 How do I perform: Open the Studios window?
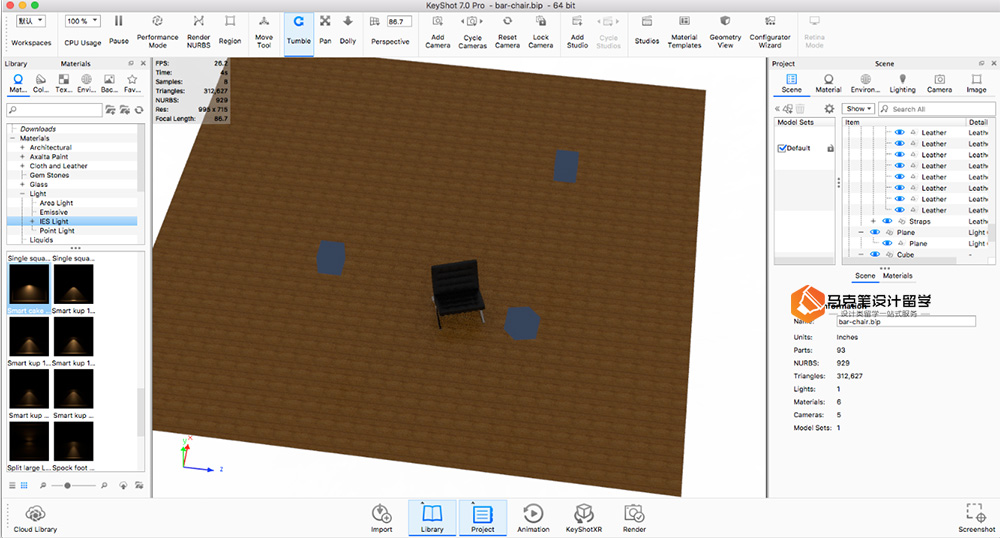click(647, 29)
